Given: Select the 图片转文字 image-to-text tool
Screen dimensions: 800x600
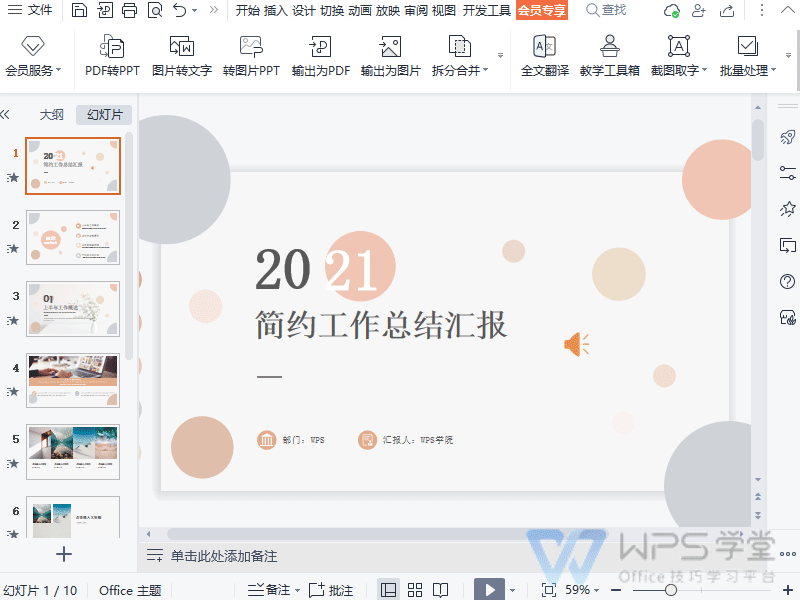Looking at the screenshot, I should (x=182, y=56).
